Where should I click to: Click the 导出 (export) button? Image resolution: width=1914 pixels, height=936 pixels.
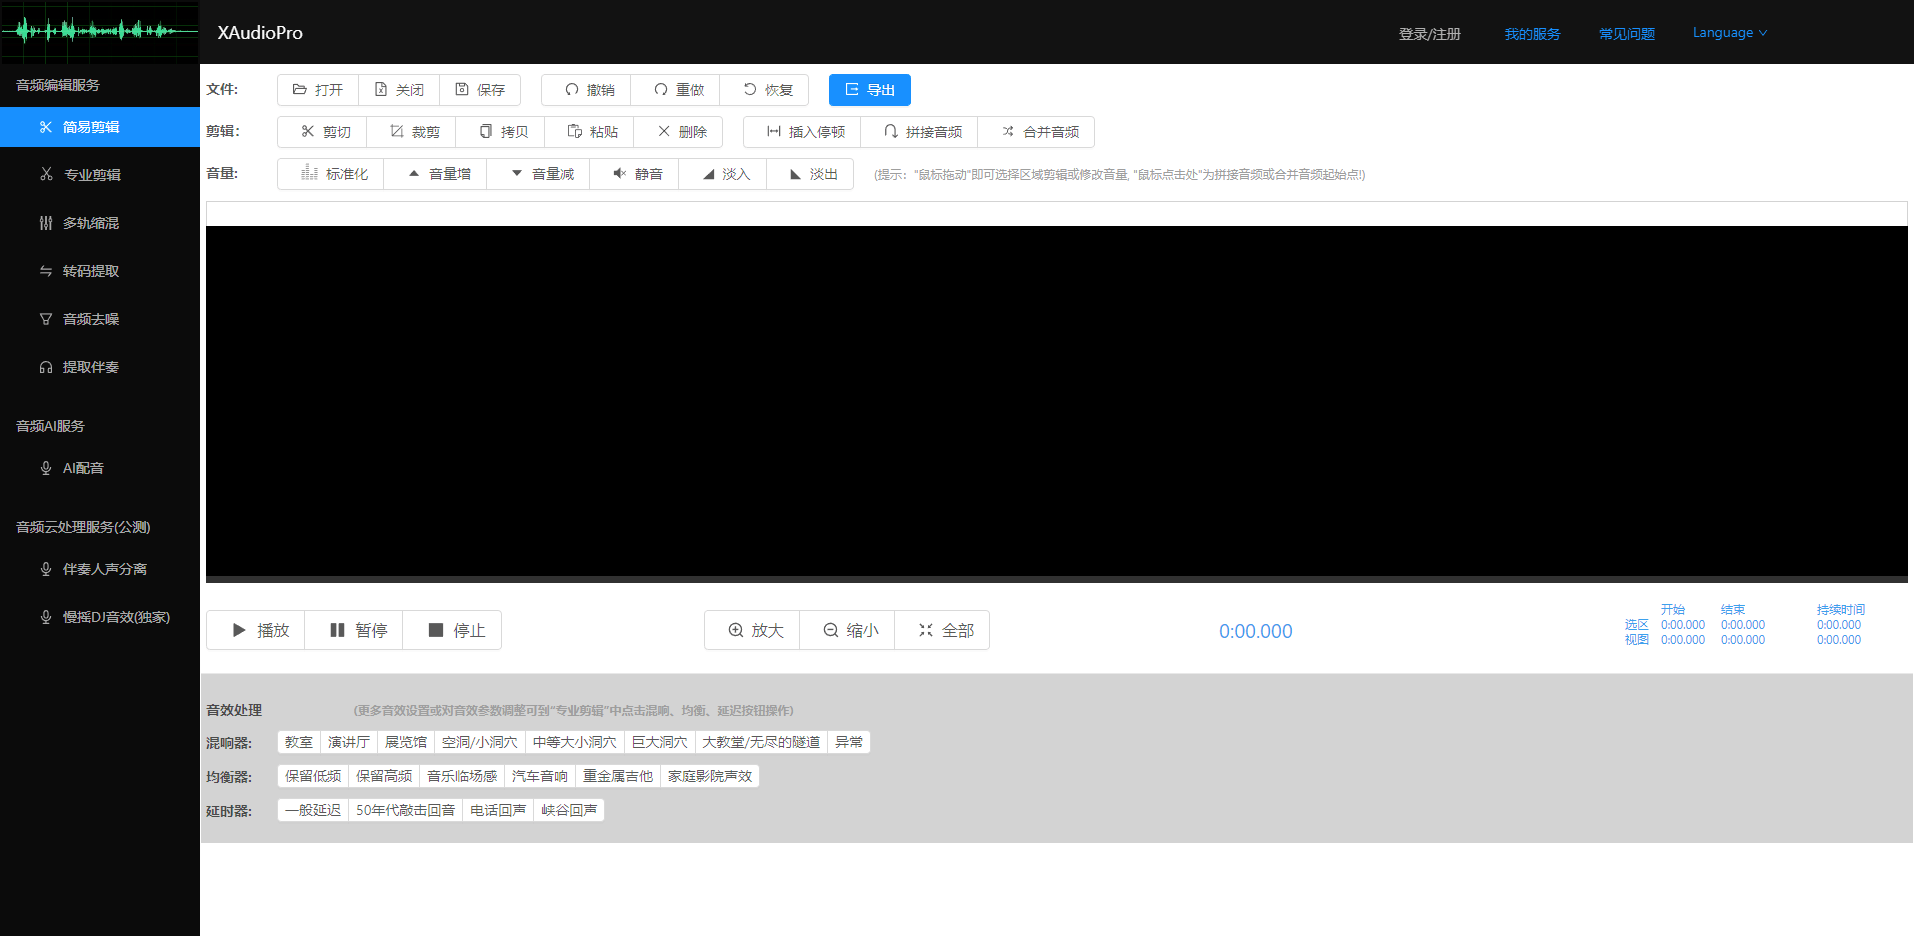point(869,89)
